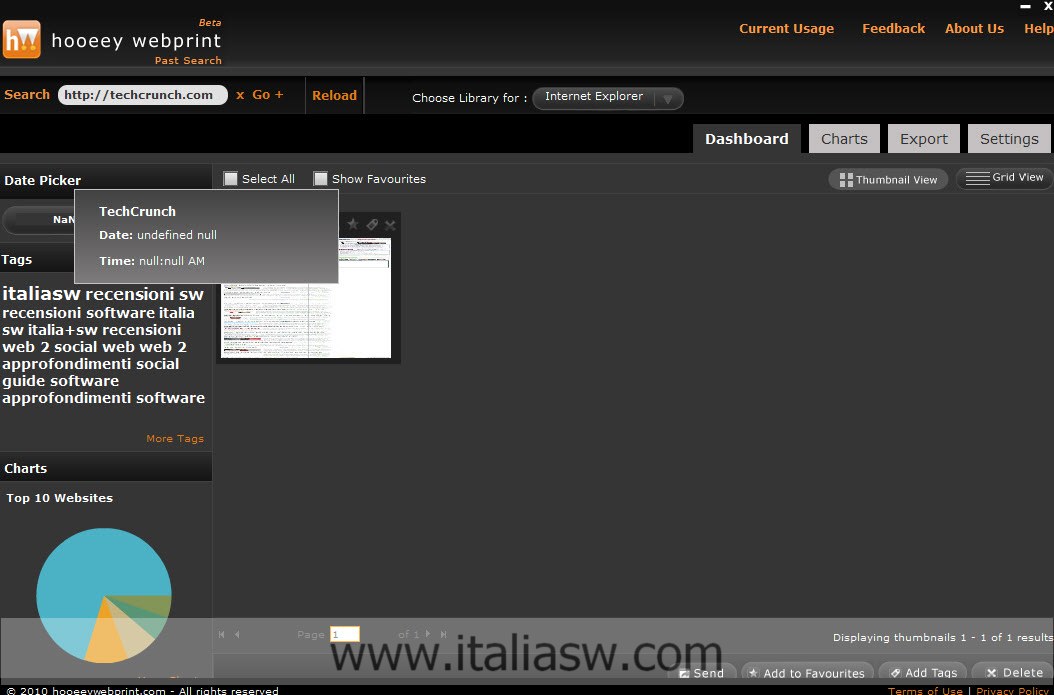The height and width of the screenshot is (695, 1054).
Task: Select the 'guide software' tag
Action: [x=60, y=381]
